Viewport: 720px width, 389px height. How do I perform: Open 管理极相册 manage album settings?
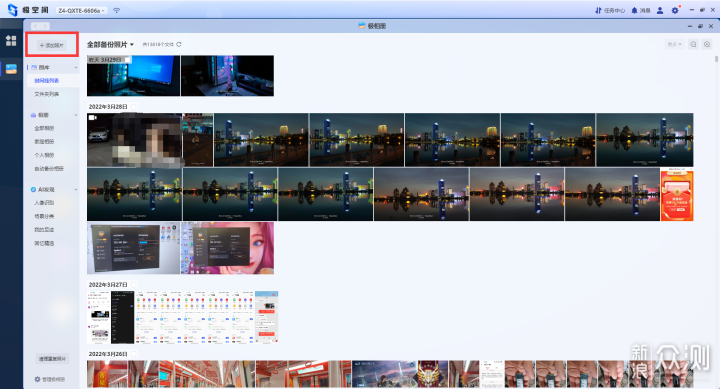click(x=50, y=379)
